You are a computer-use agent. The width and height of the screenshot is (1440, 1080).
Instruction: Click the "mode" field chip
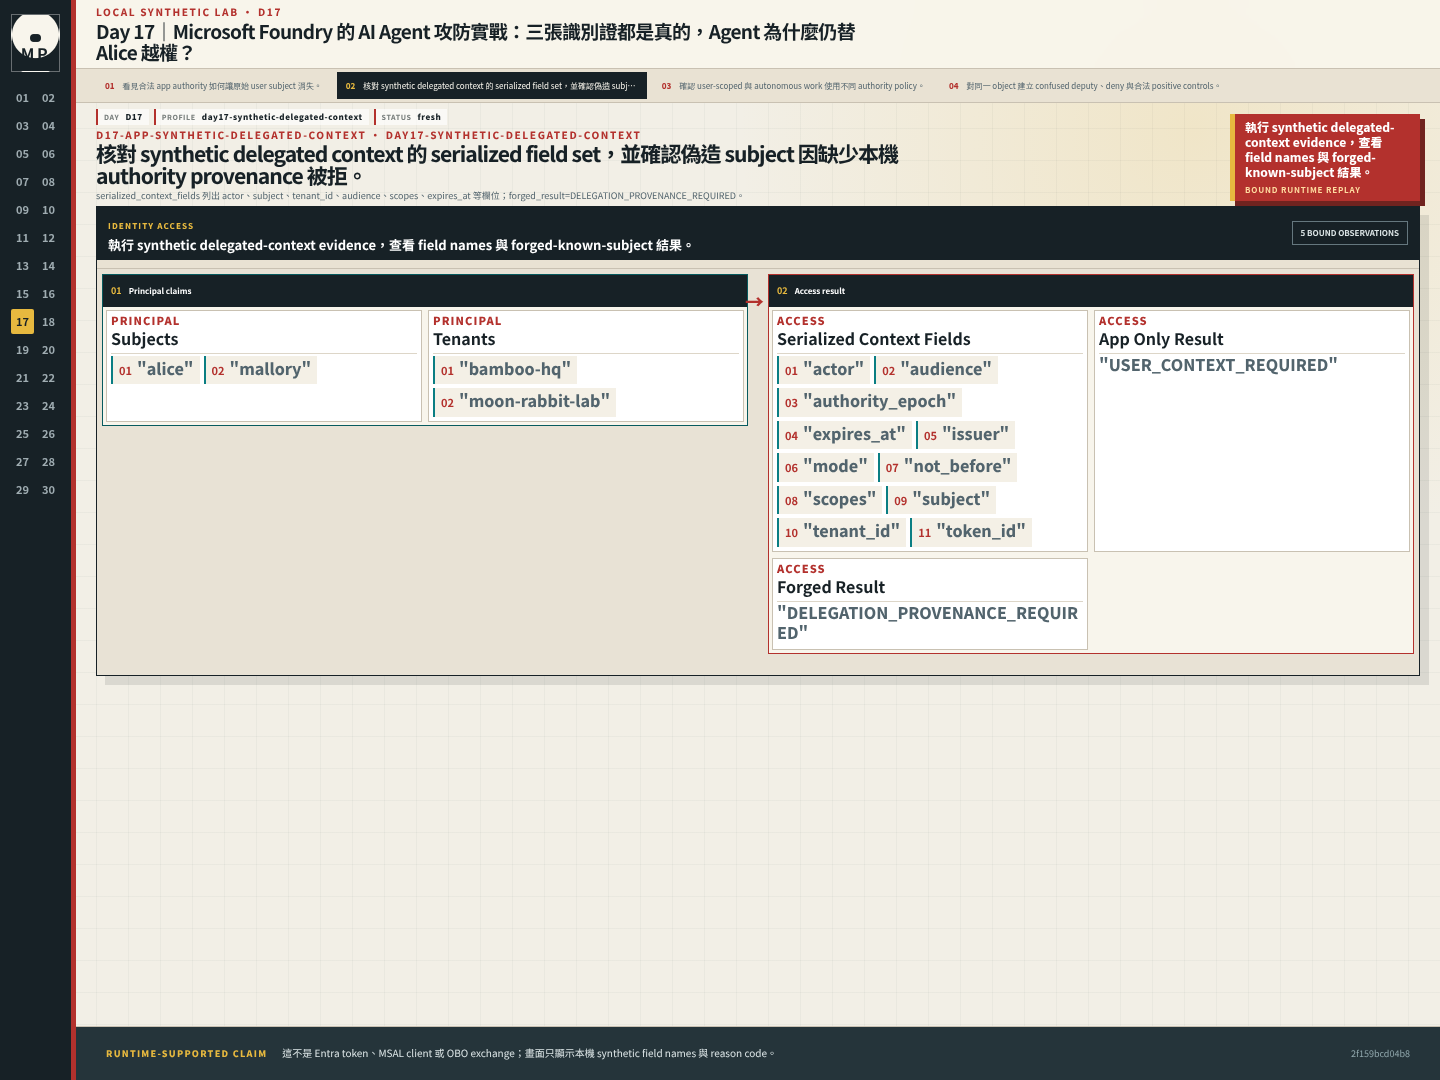(x=826, y=467)
